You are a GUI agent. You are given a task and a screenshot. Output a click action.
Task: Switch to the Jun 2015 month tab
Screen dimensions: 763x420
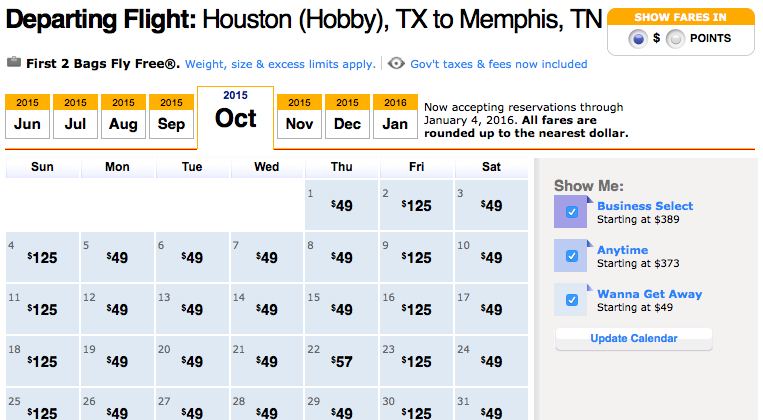coord(27,116)
